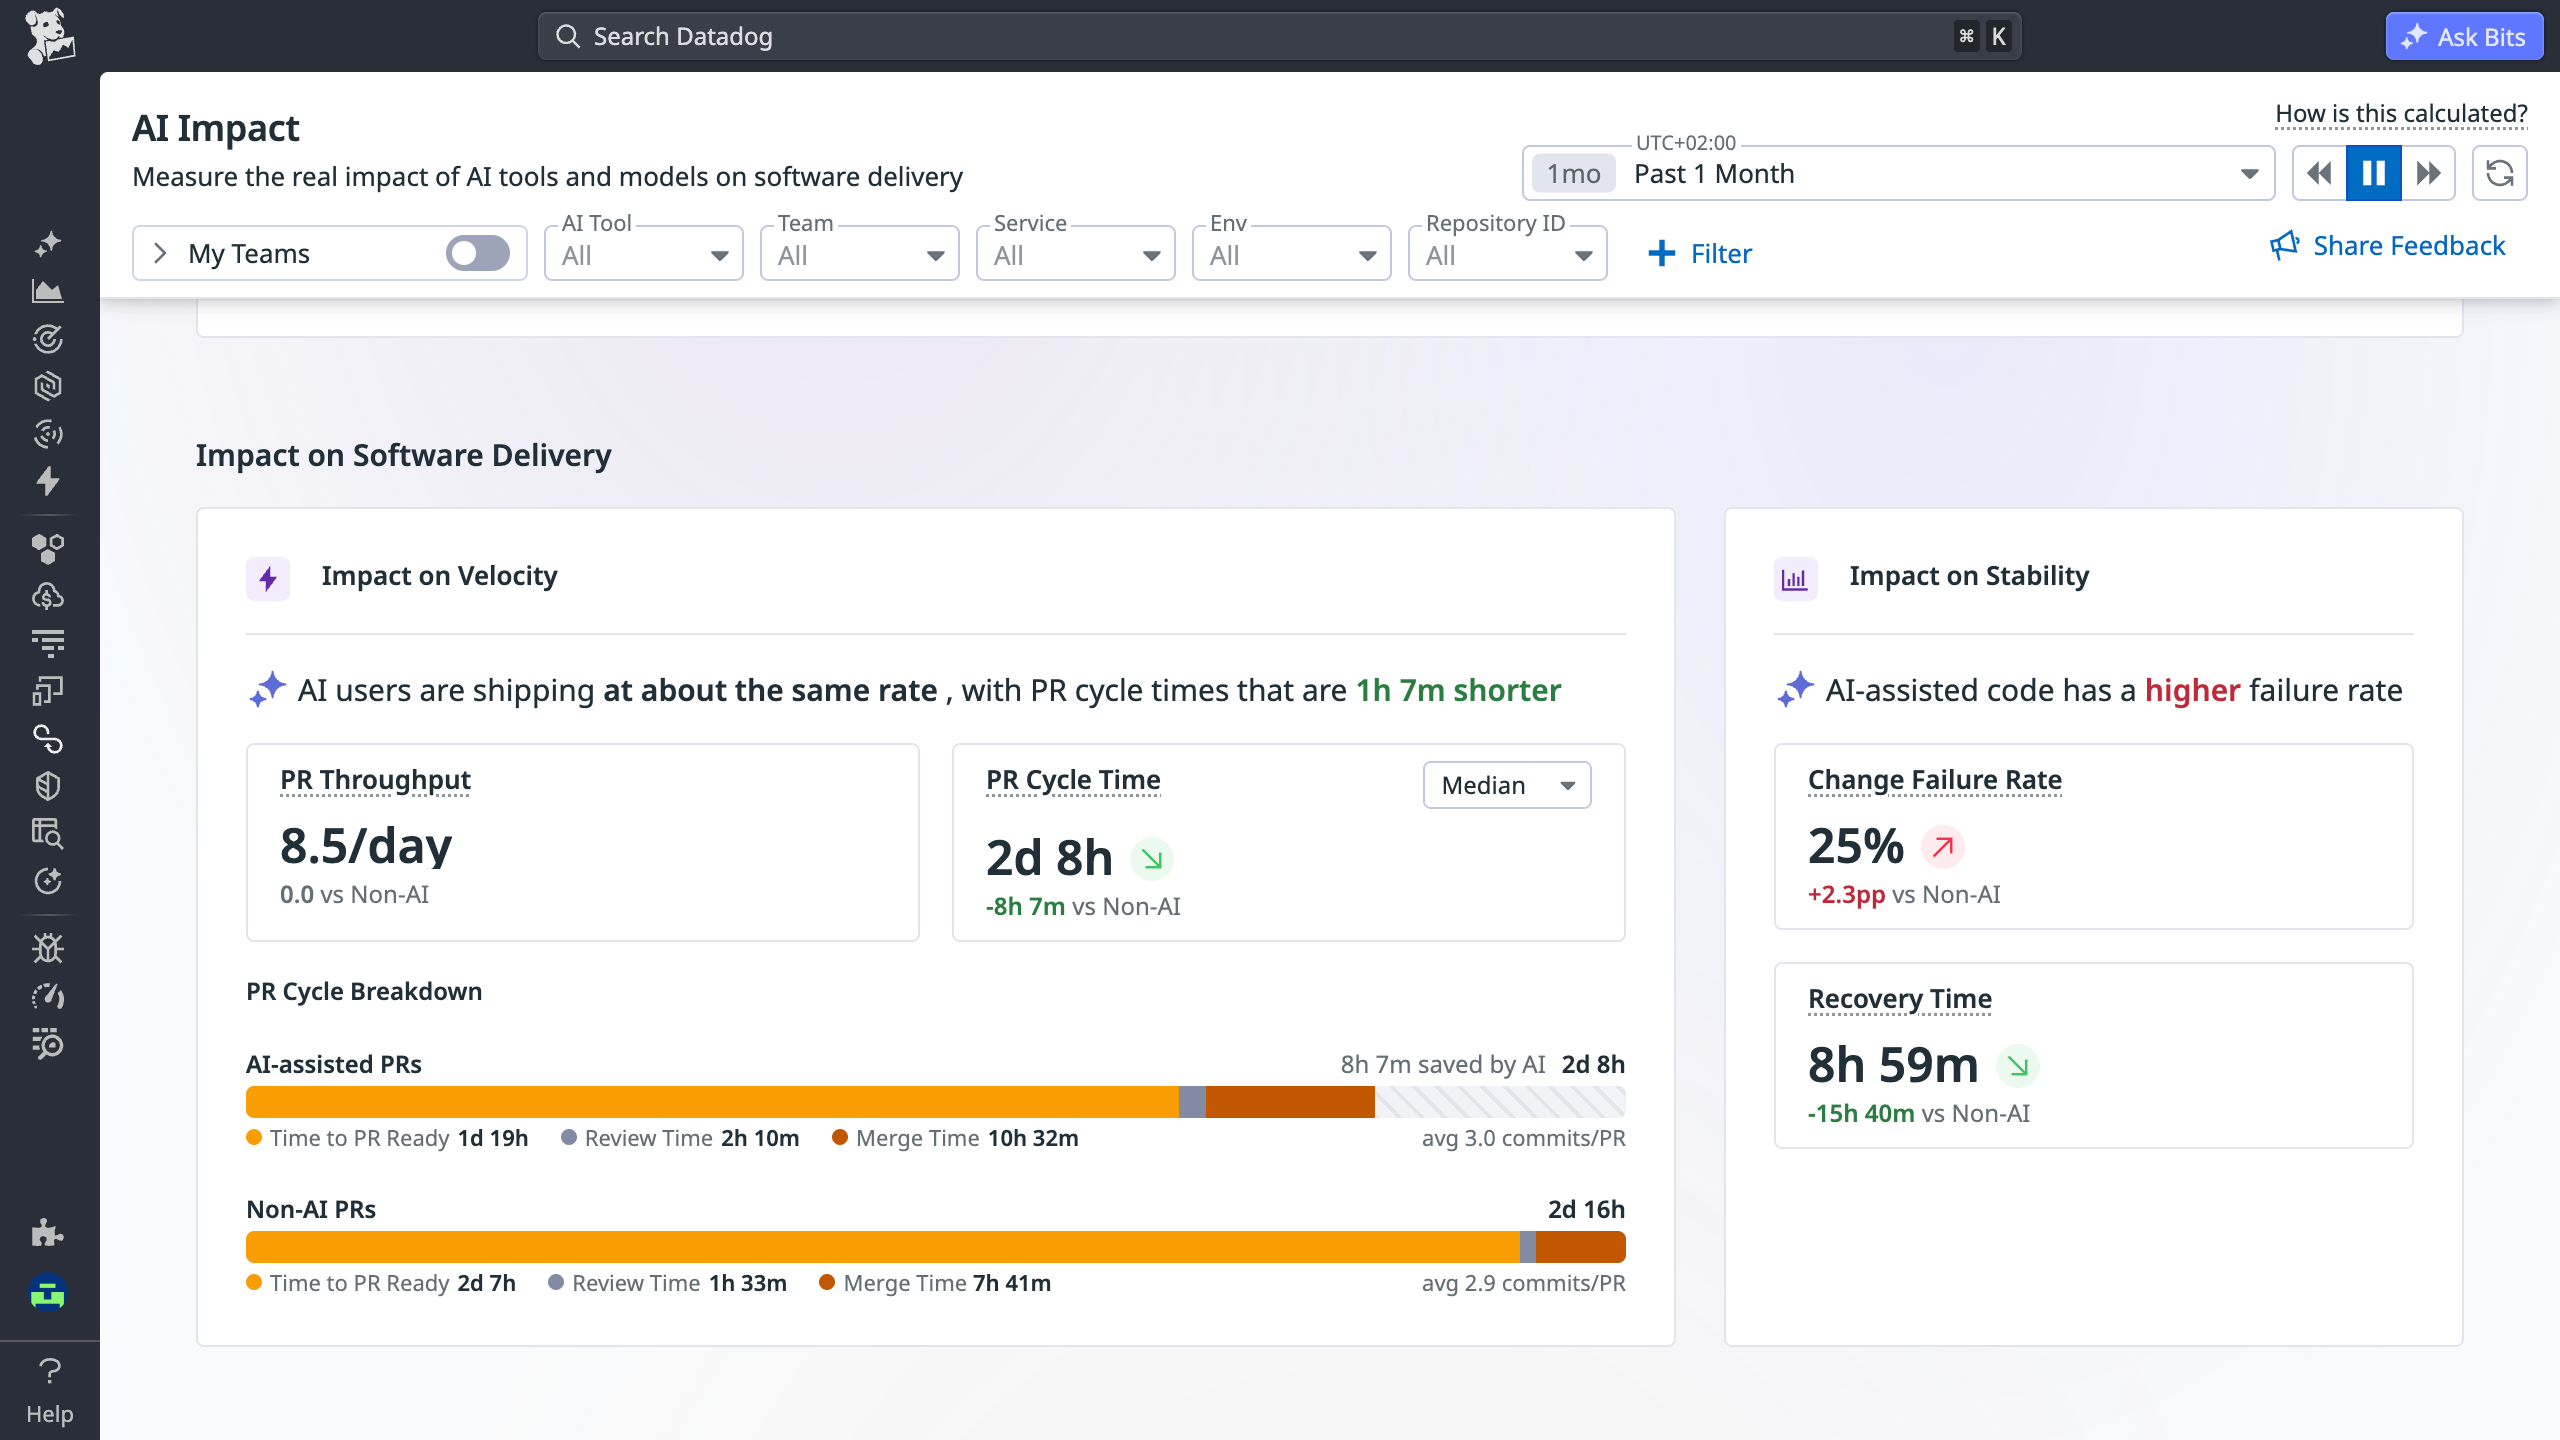Expand the My Teams chevron
The image size is (2560, 1440).
click(160, 253)
